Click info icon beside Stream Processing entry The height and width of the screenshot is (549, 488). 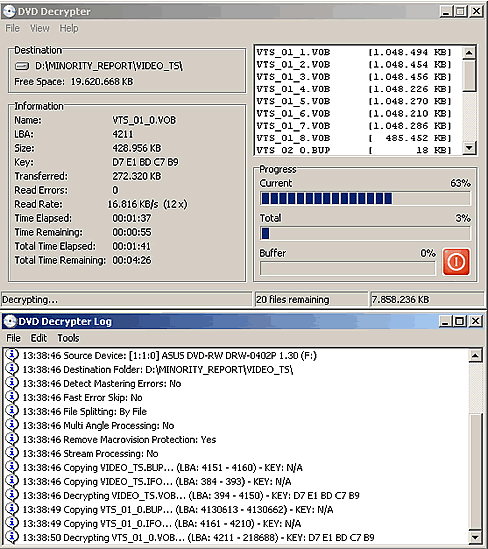pos(12,453)
